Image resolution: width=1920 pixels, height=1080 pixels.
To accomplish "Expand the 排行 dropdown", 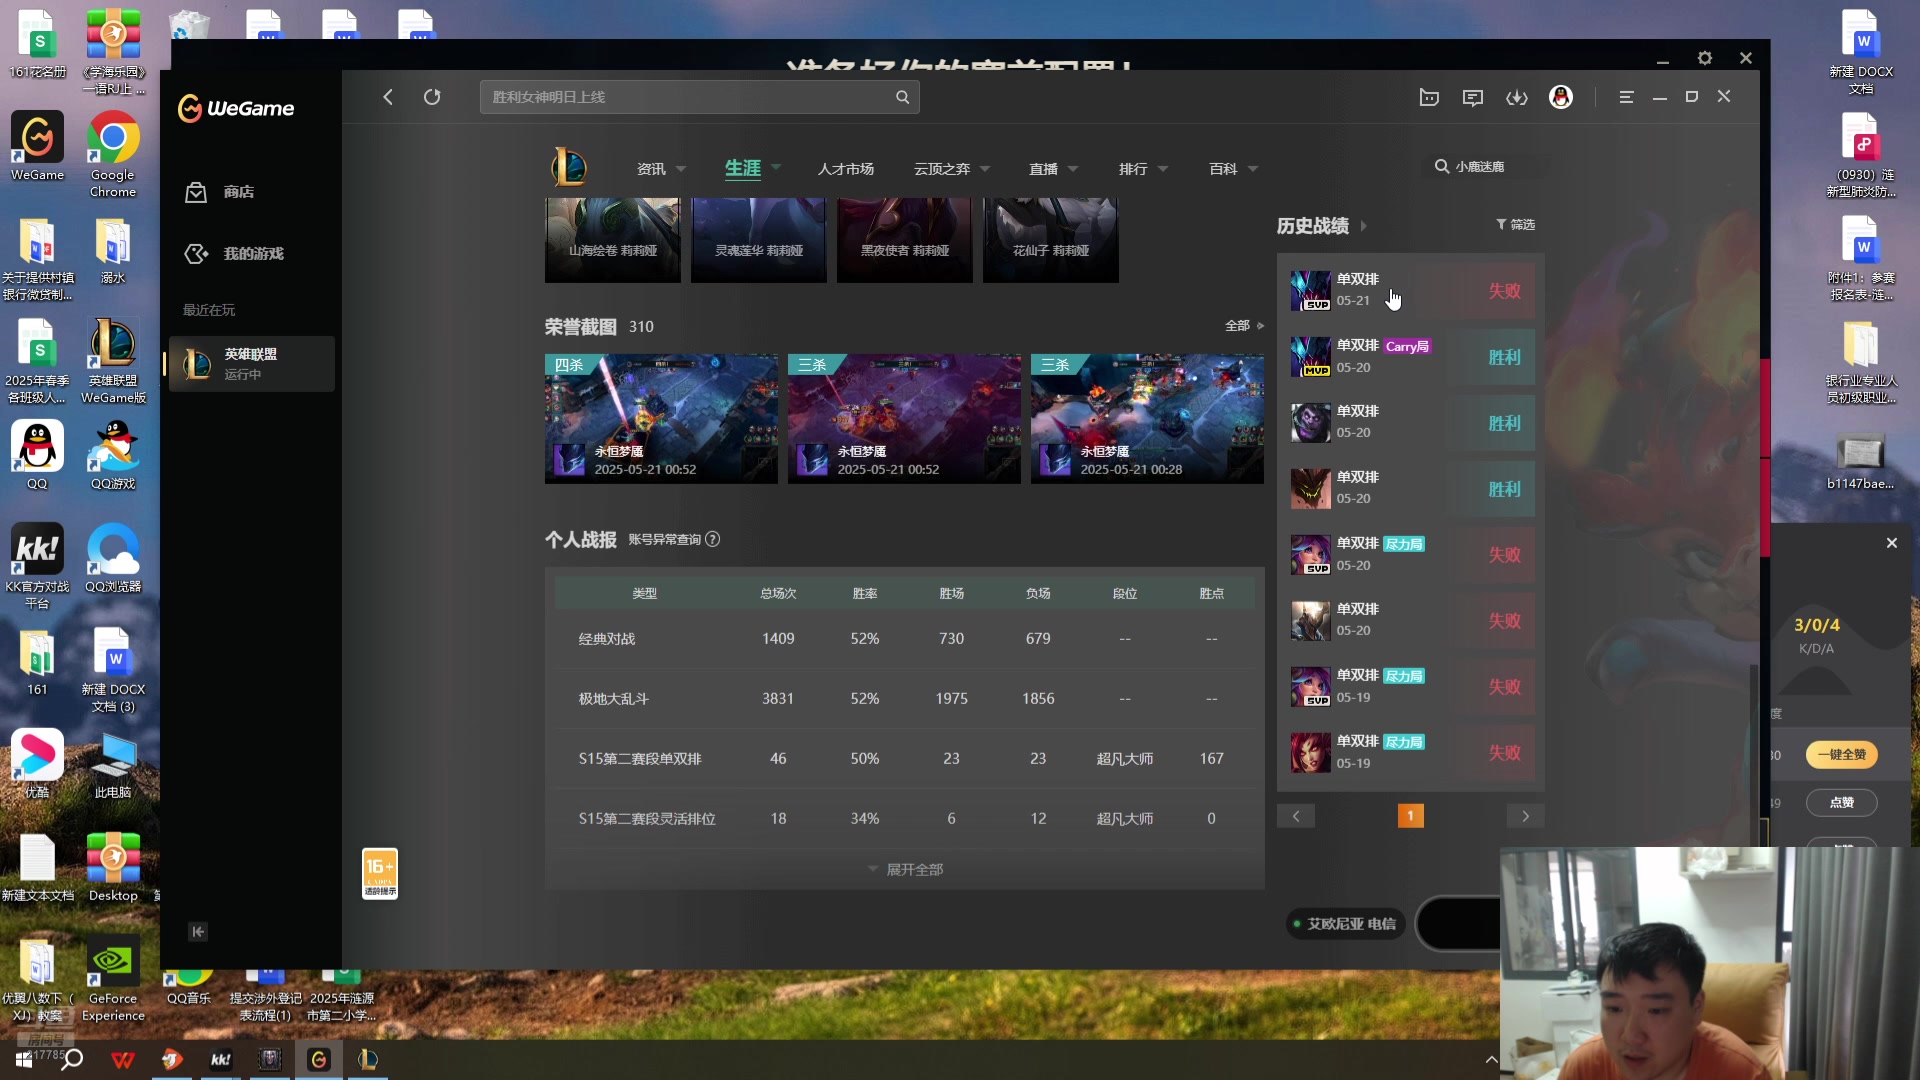I will [1163, 169].
